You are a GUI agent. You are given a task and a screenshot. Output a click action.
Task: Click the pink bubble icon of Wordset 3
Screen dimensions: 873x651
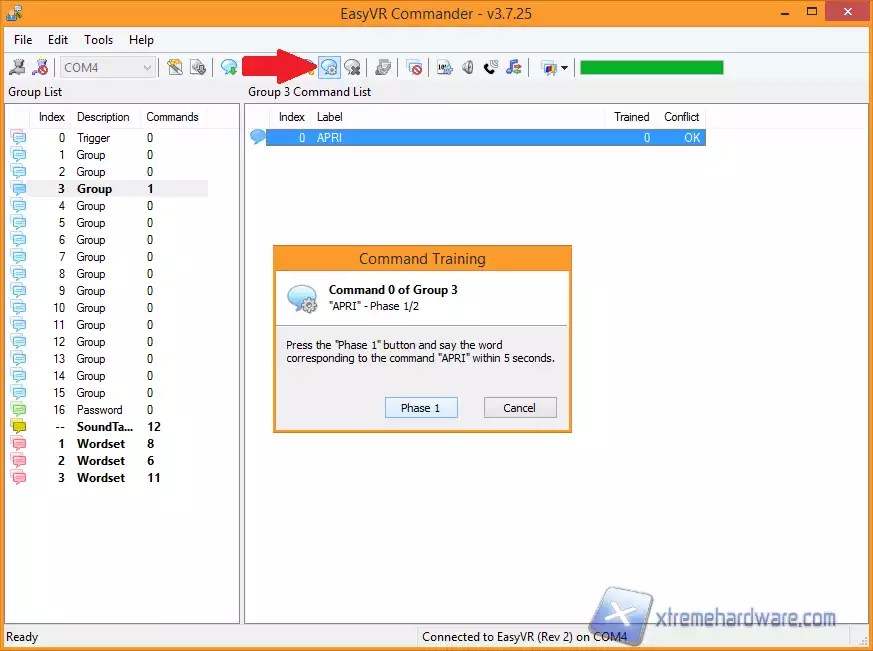tap(18, 478)
